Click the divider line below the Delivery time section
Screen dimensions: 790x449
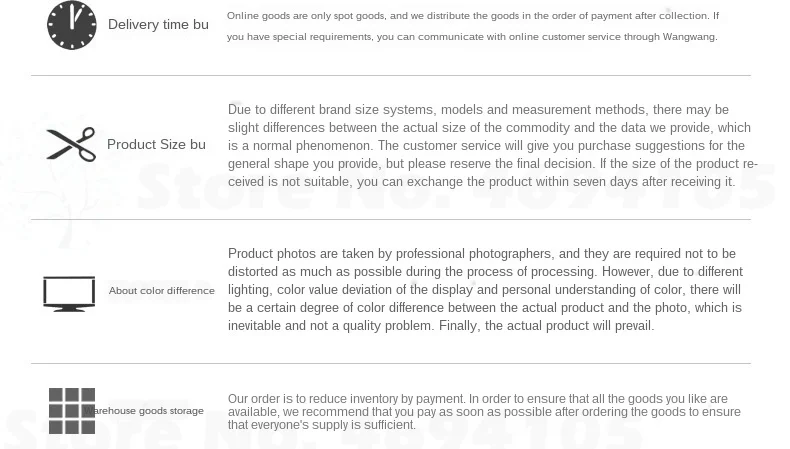(391, 76)
